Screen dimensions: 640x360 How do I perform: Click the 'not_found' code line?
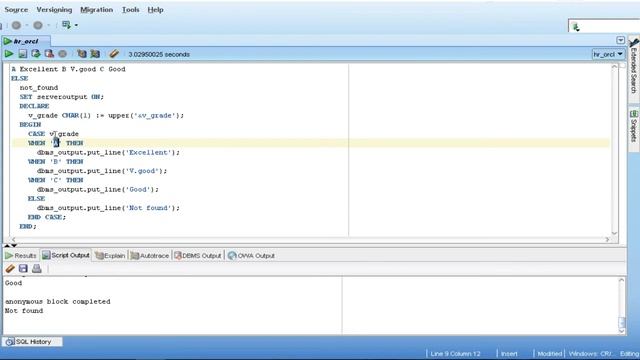point(39,88)
